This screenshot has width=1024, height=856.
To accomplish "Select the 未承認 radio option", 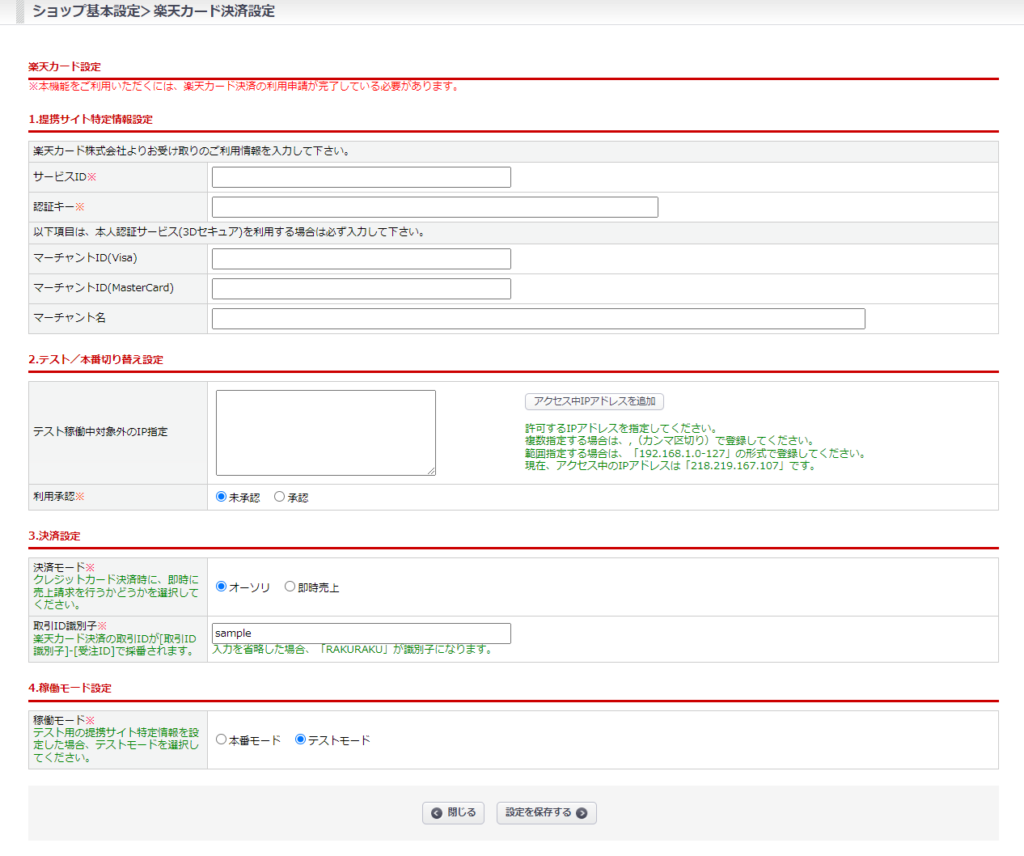I will tap(222, 497).
